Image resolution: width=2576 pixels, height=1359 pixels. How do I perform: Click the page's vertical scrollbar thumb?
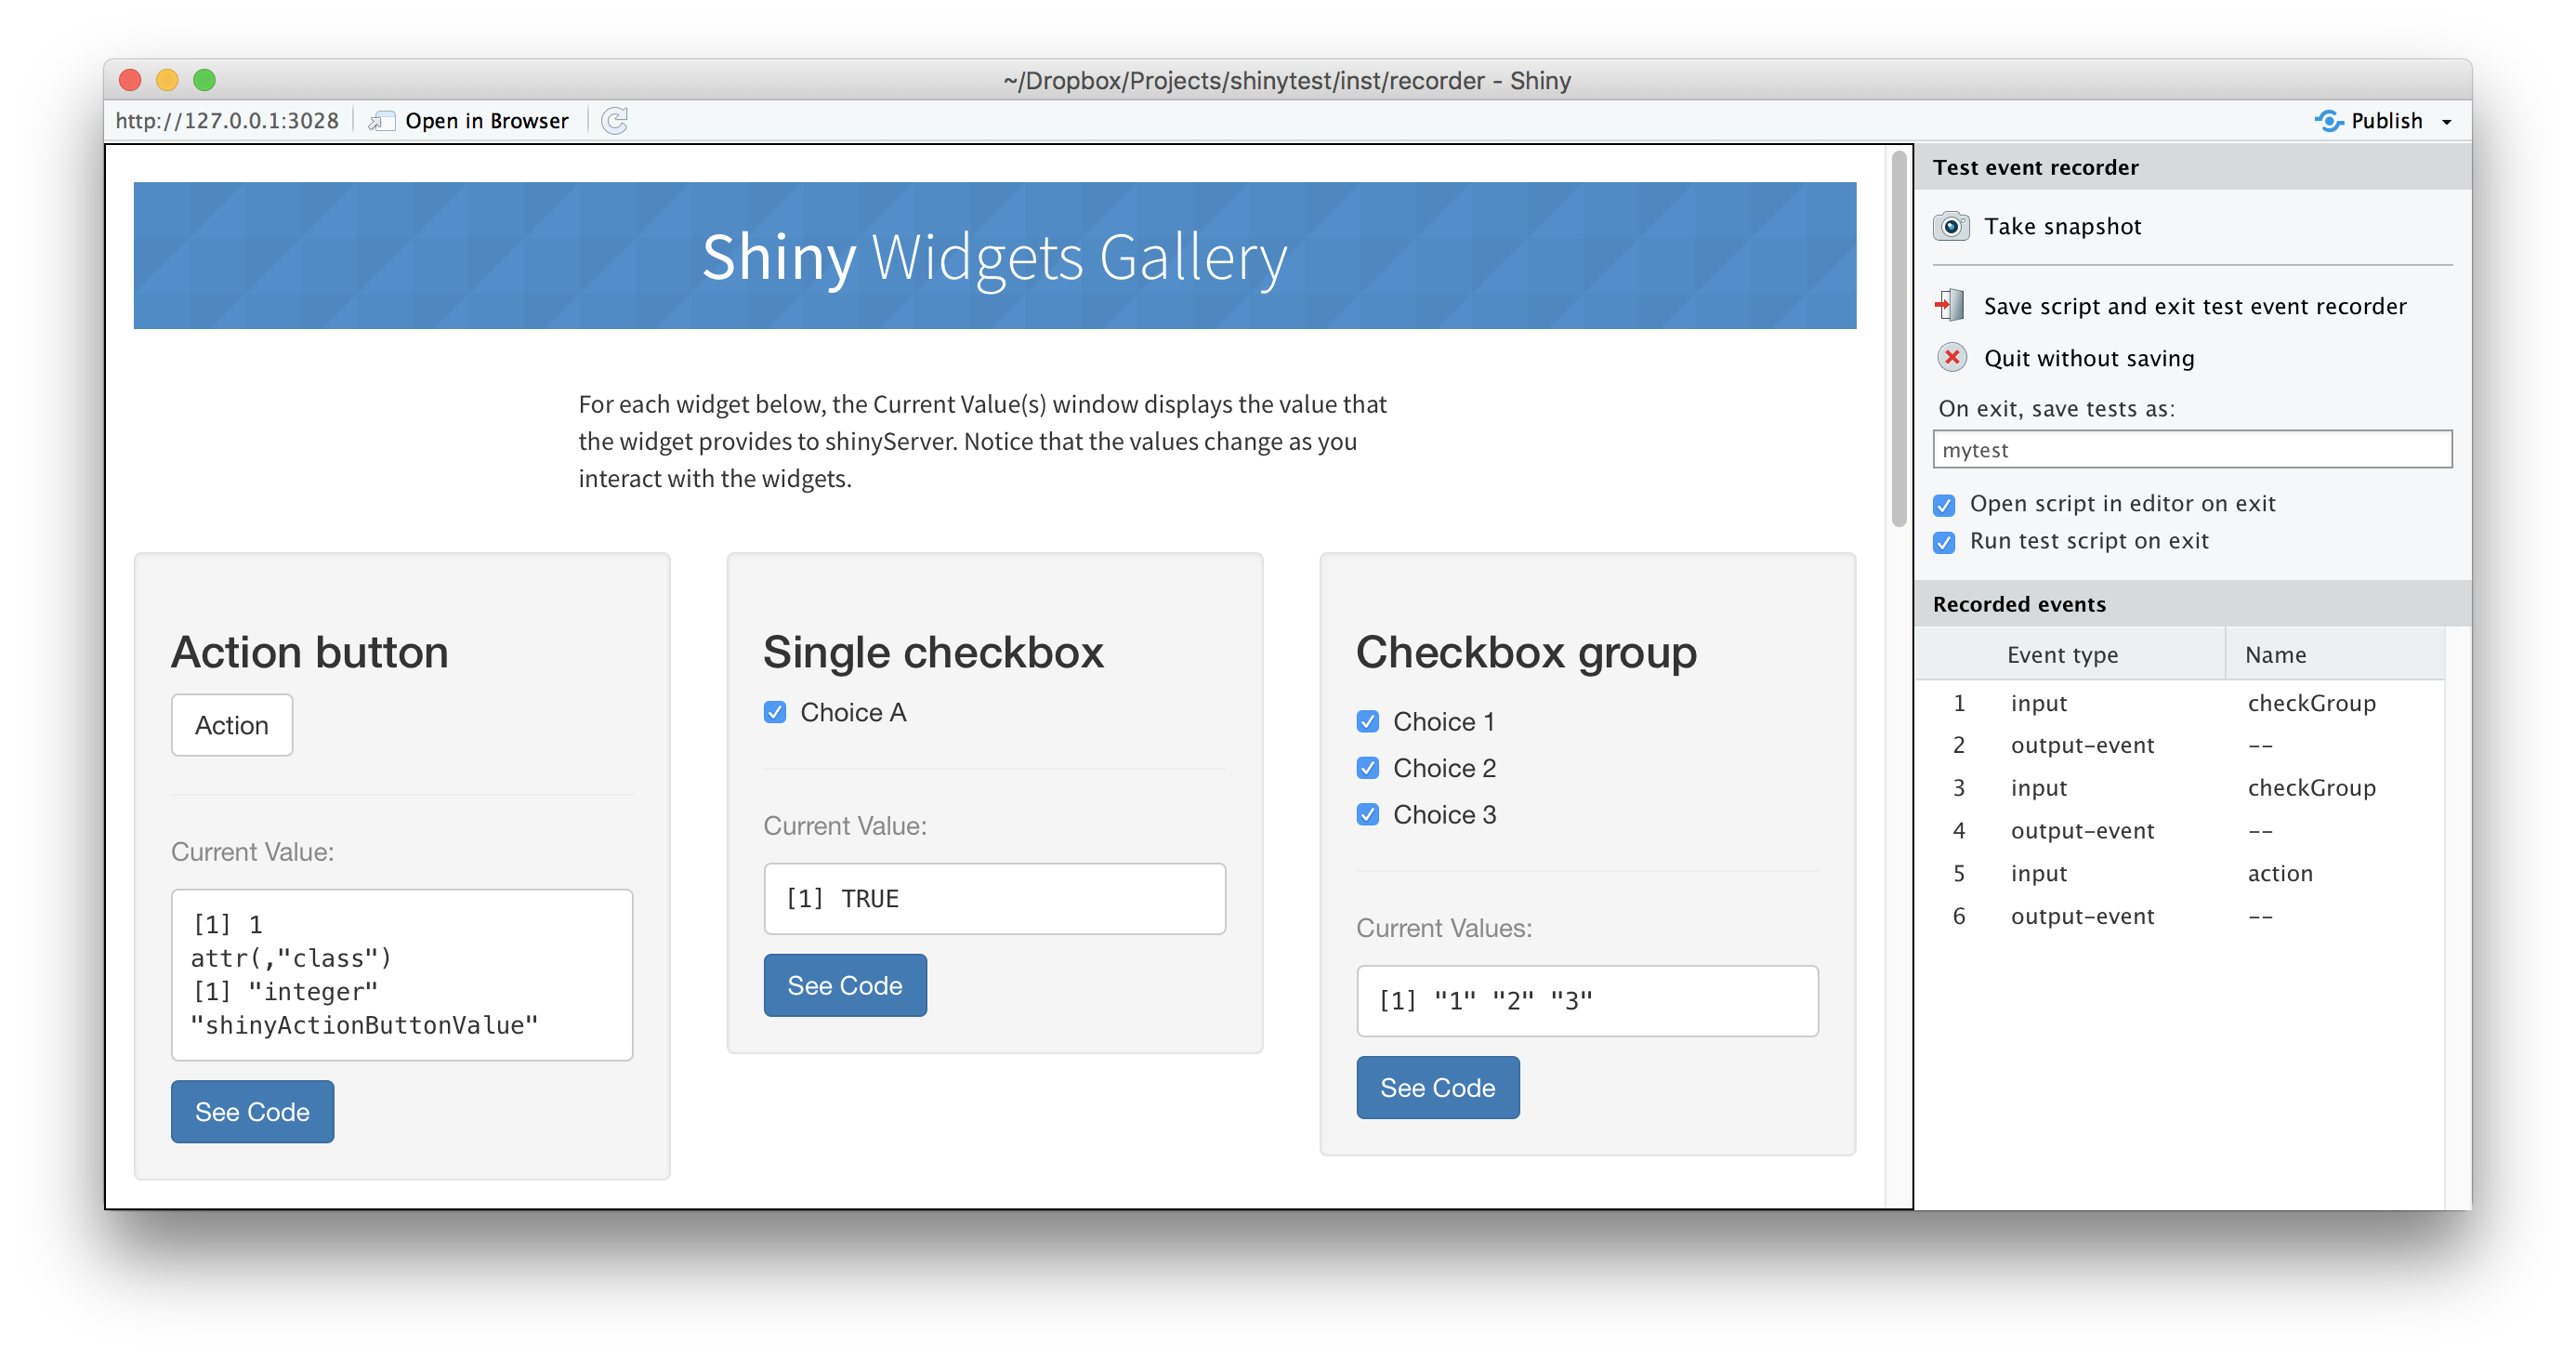(x=1898, y=340)
